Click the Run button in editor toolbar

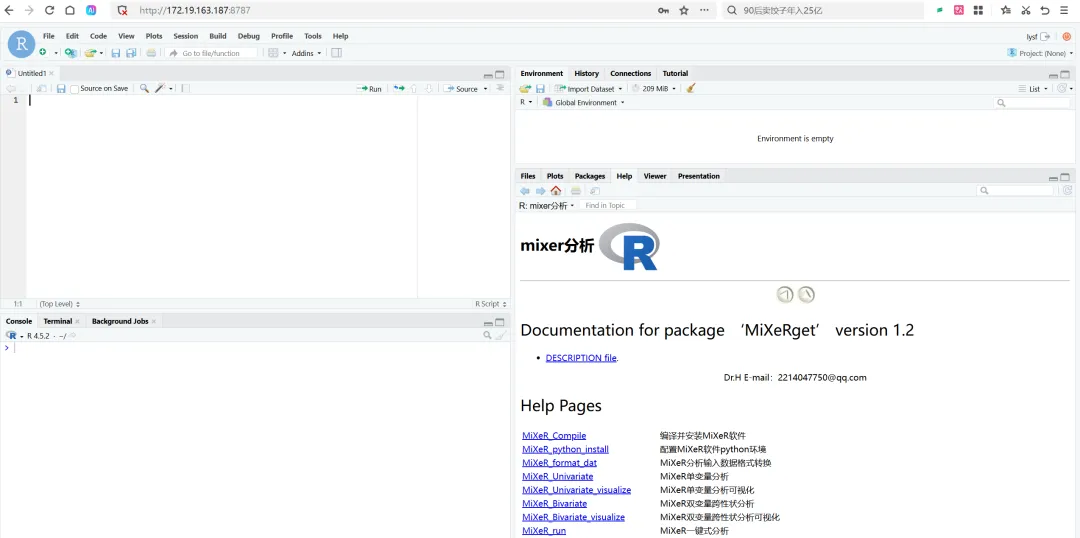click(368, 89)
